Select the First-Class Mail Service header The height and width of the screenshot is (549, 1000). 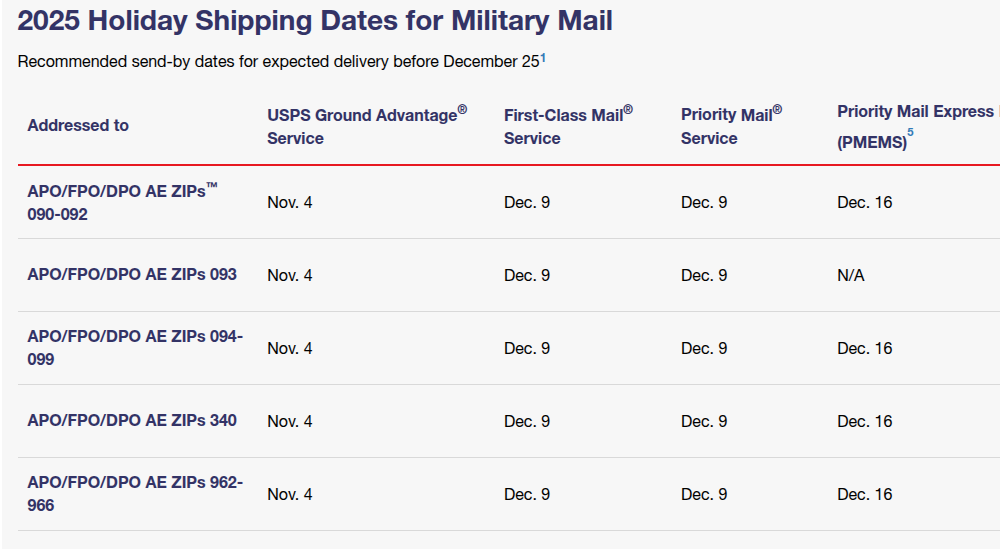pyautogui.click(x=568, y=126)
